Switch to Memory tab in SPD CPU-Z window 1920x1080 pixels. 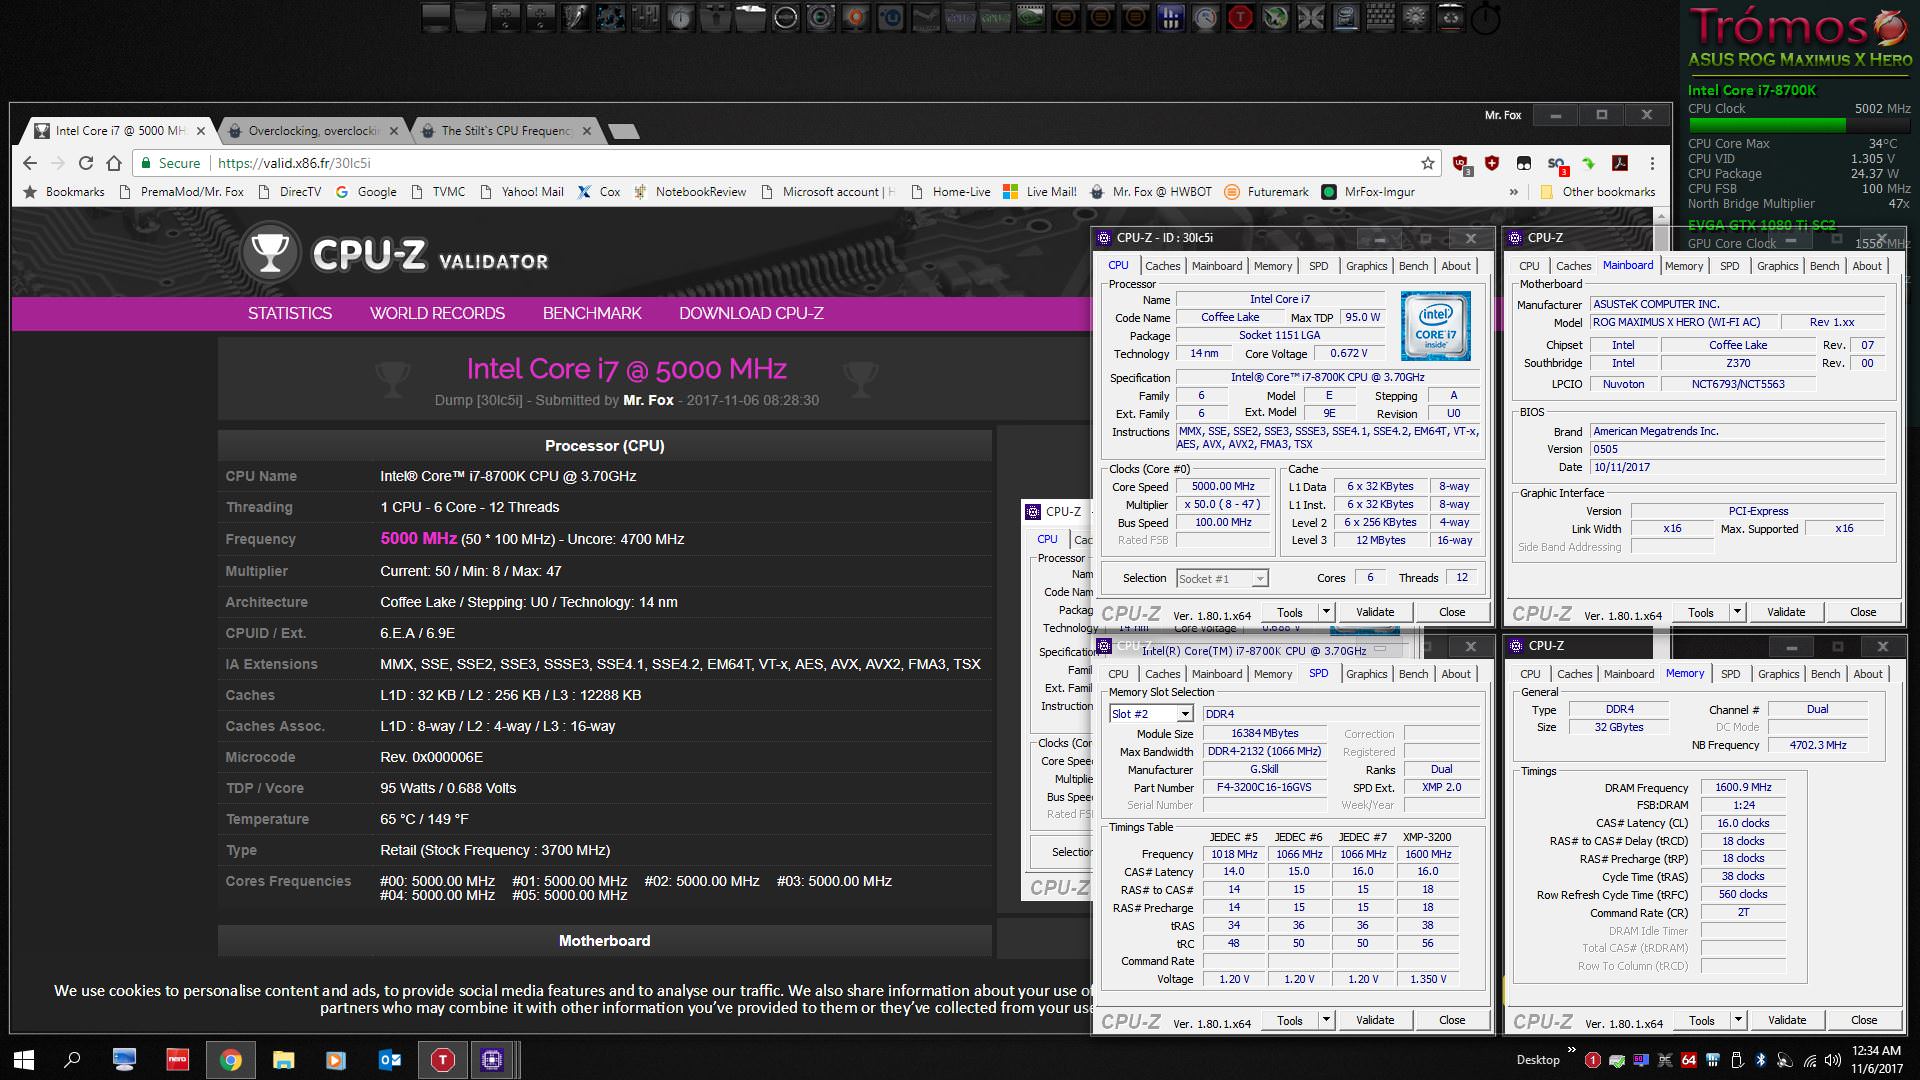pos(1272,674)
